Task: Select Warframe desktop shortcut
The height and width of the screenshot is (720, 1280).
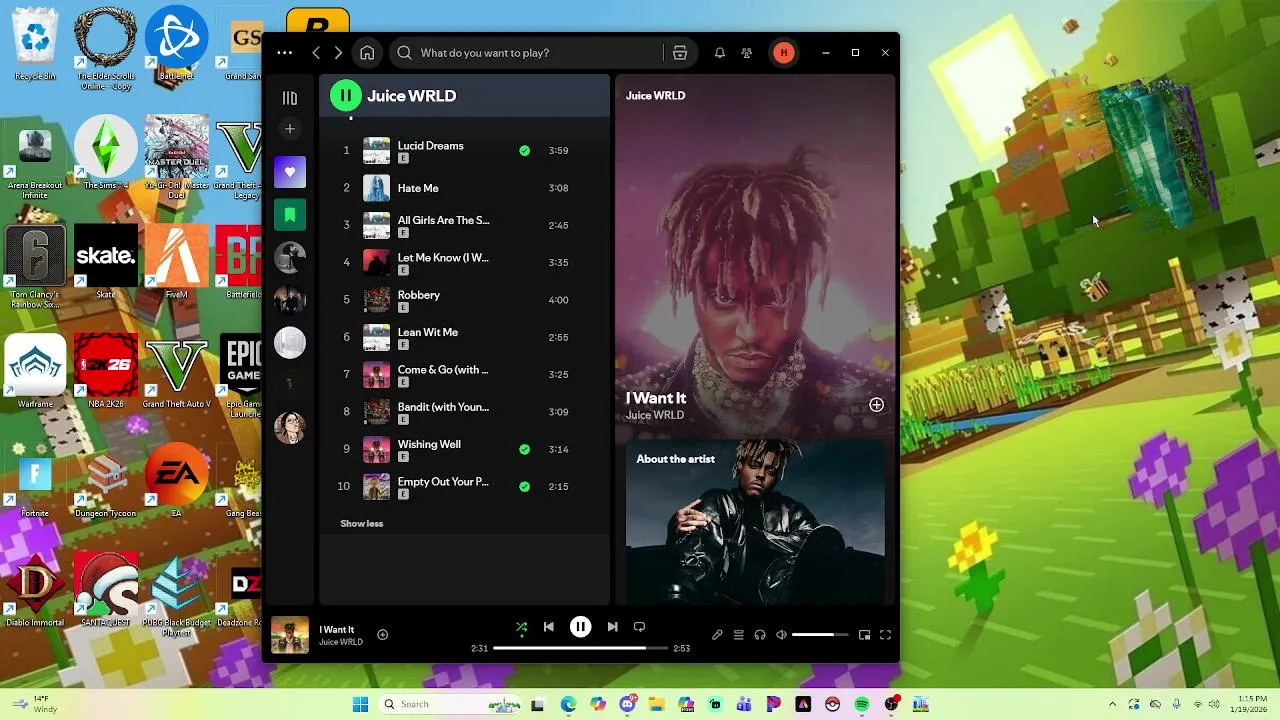Action: (35, 371)
